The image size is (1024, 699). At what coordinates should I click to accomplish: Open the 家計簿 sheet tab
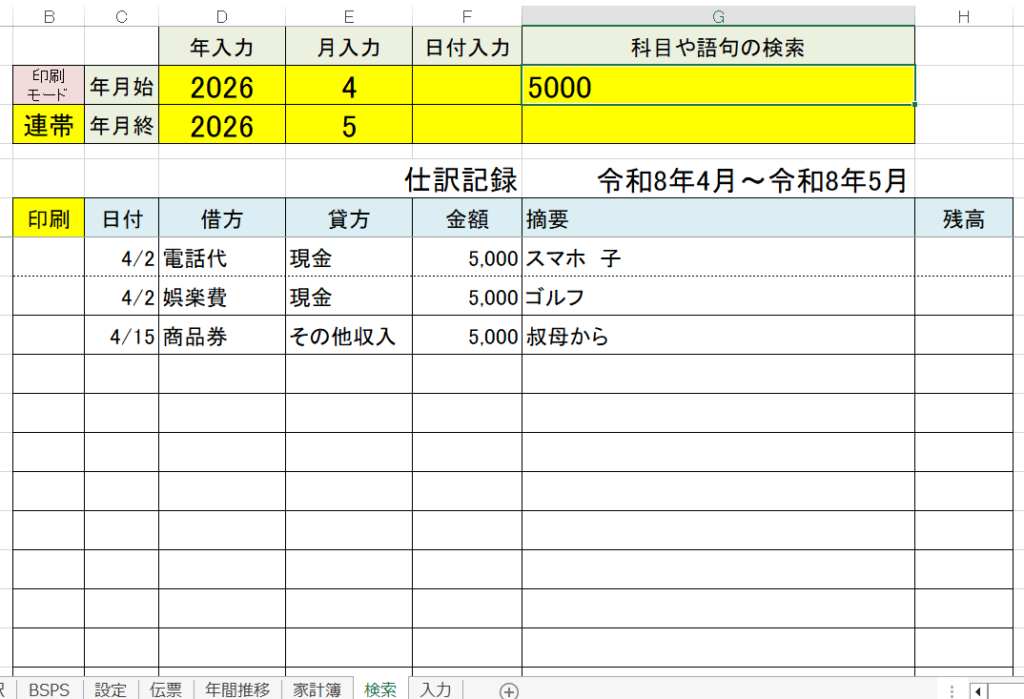317,690
